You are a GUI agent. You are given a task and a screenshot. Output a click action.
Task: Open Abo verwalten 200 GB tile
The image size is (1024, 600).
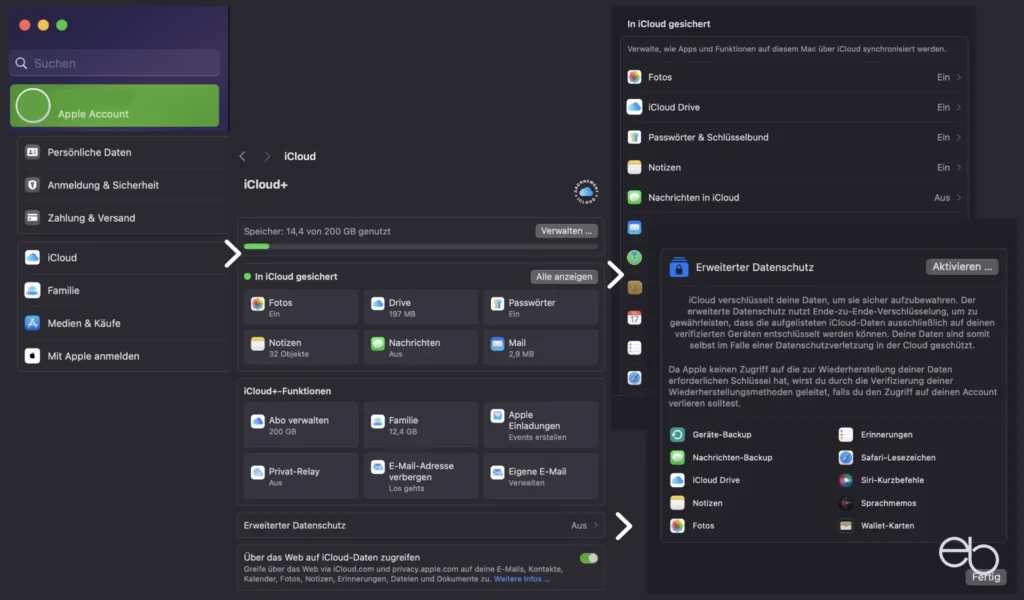coord(301,425)
